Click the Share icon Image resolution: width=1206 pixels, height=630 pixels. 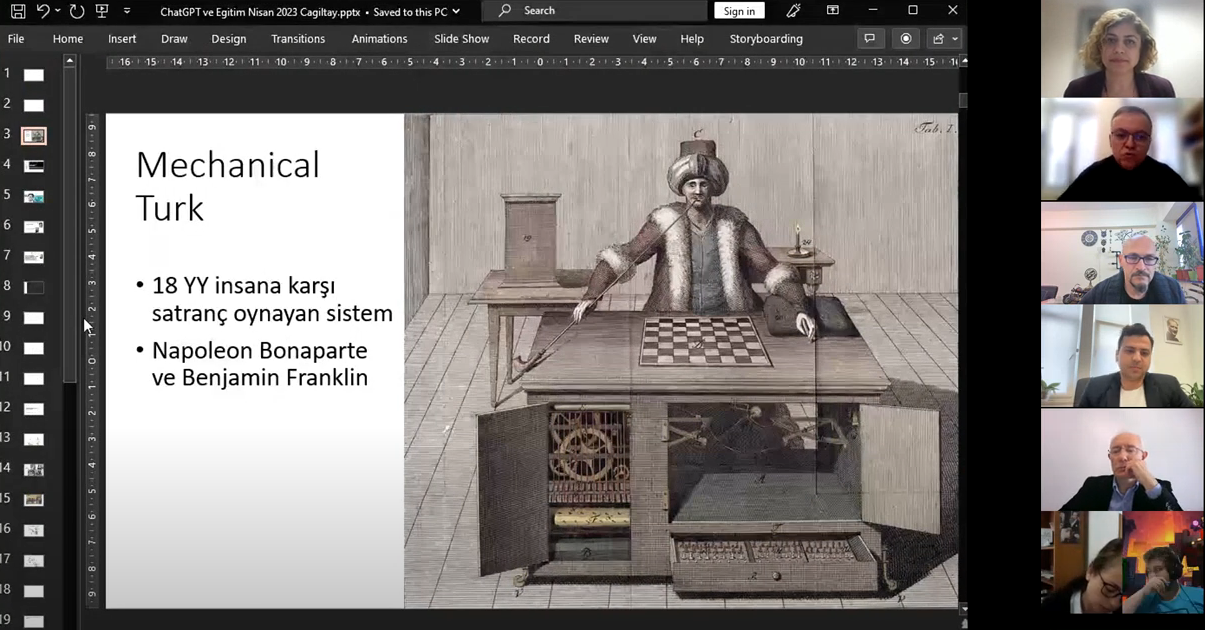tap(938, 39)
